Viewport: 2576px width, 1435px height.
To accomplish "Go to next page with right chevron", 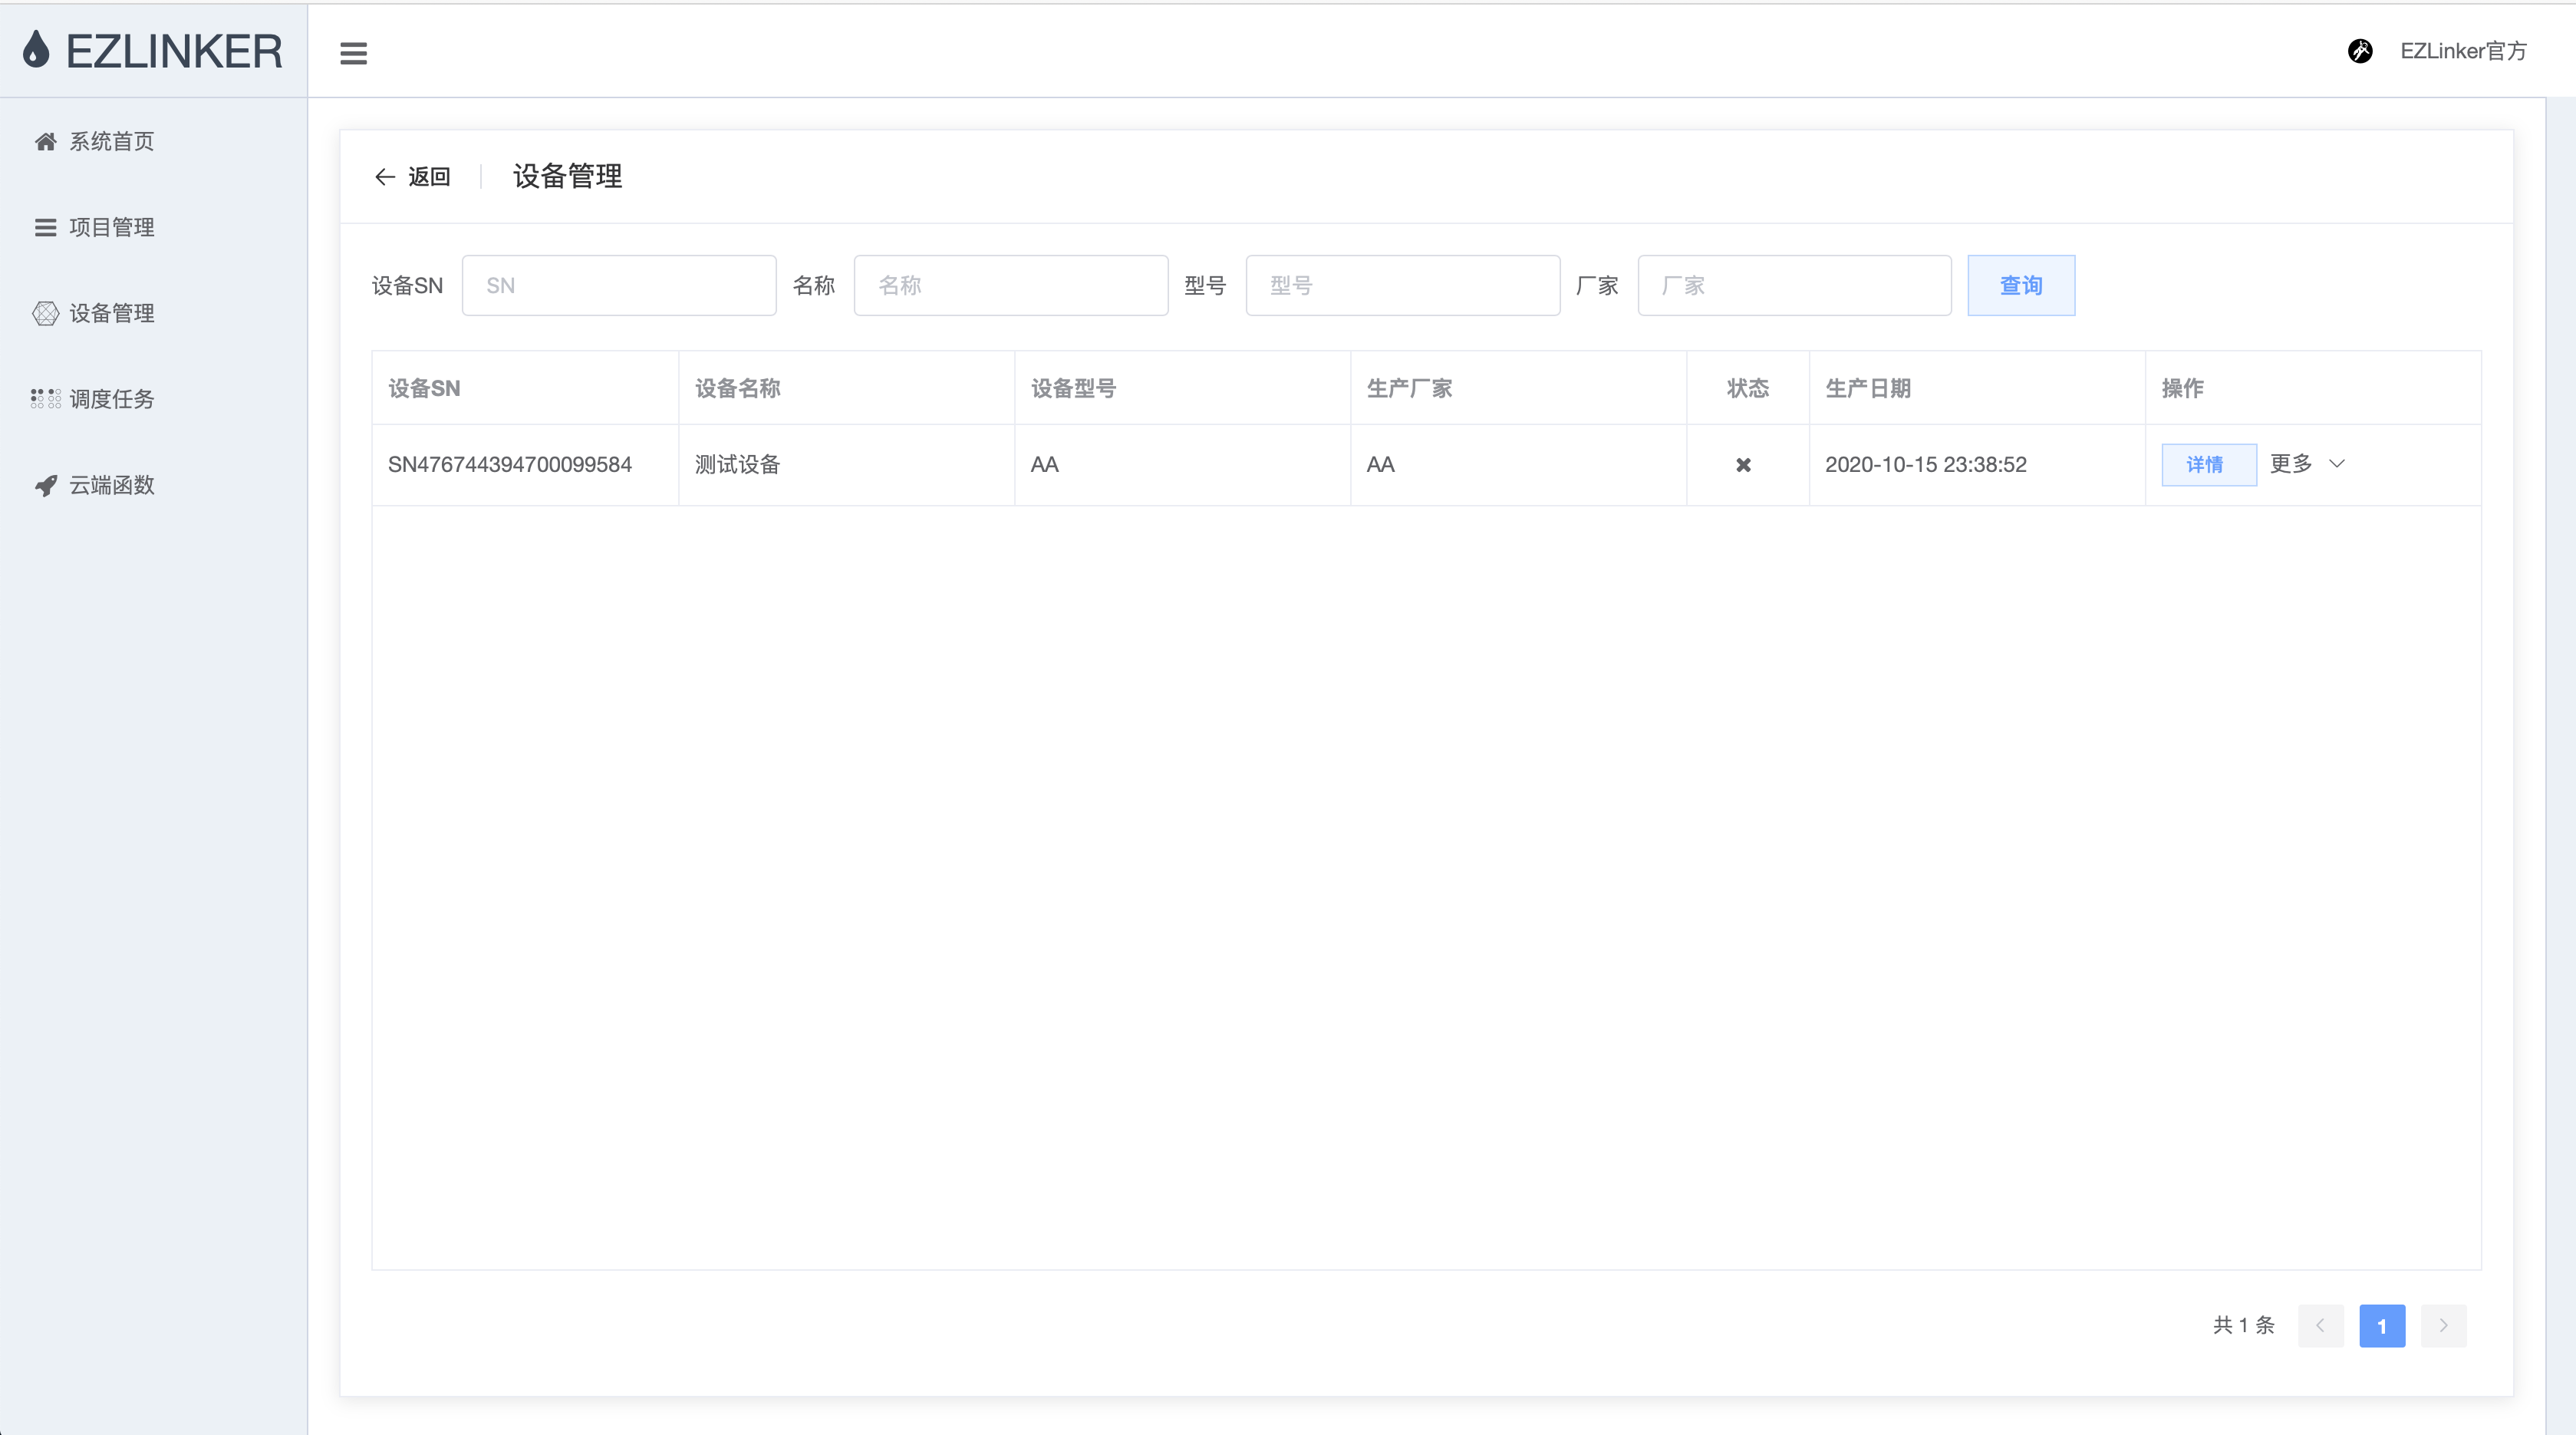I will [x=2443, y=1326].
